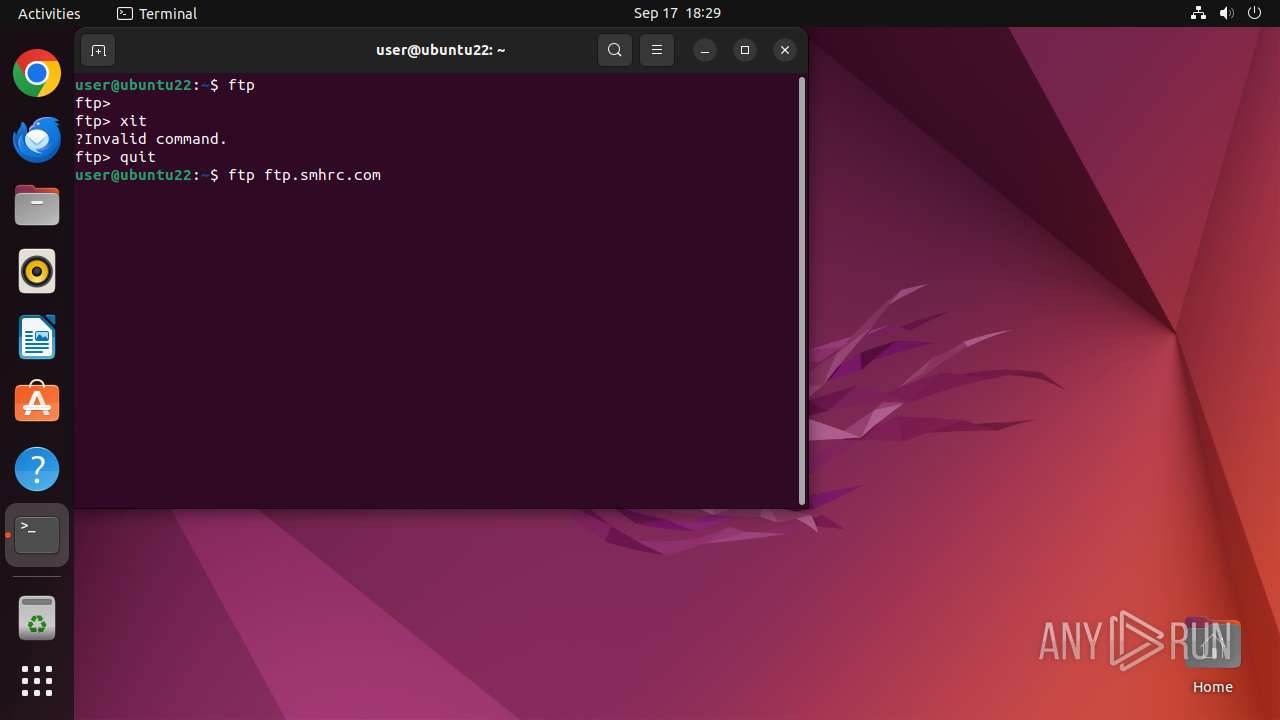Open the power system menu icon
This screenshot has width=1280, height=720.
pos(1255,13)
